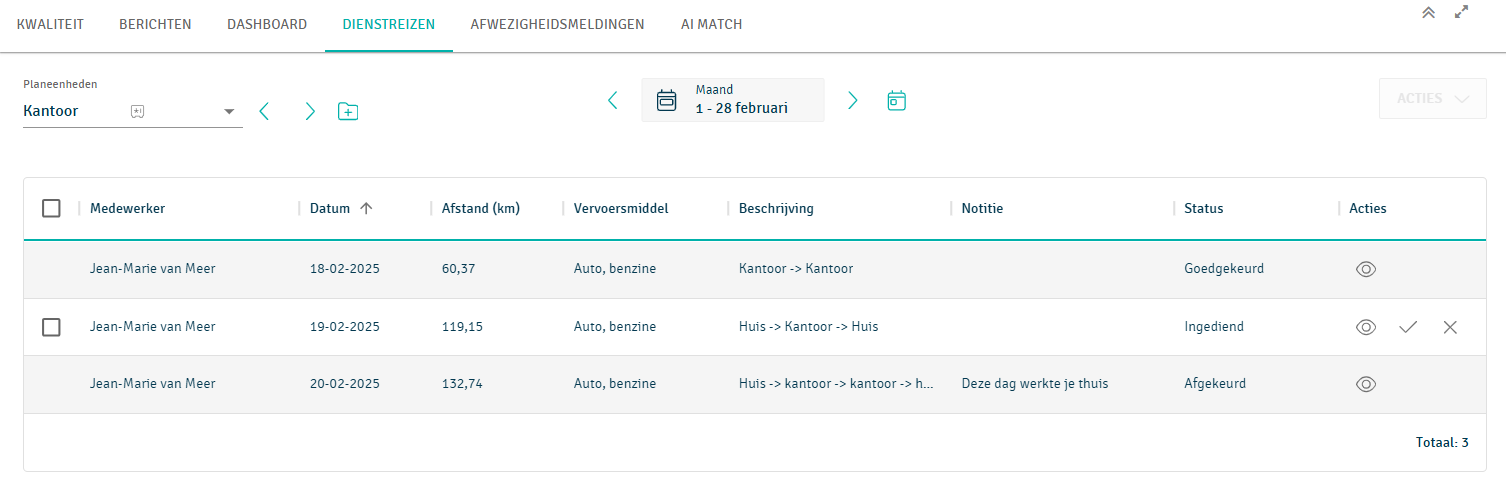View details of the Ingediend trip
Viewport: 1506px width, 480px height.
1366,327
